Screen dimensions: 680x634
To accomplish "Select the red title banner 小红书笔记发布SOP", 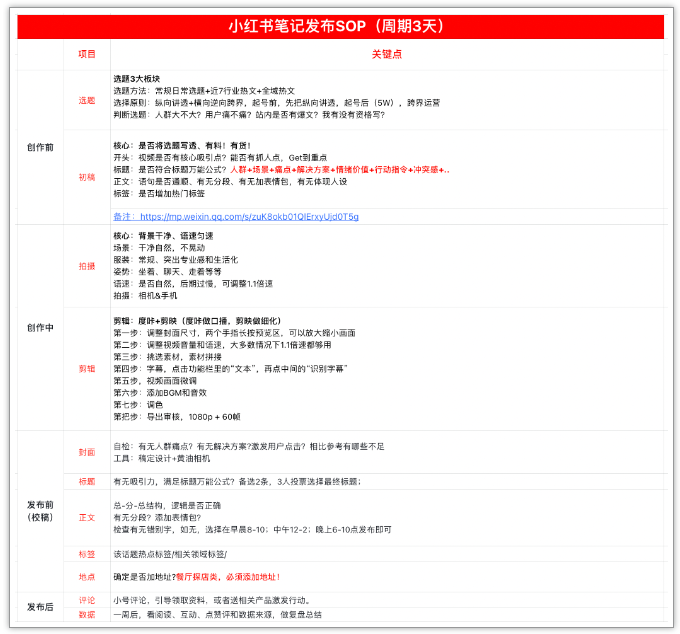I will (340, 26).
